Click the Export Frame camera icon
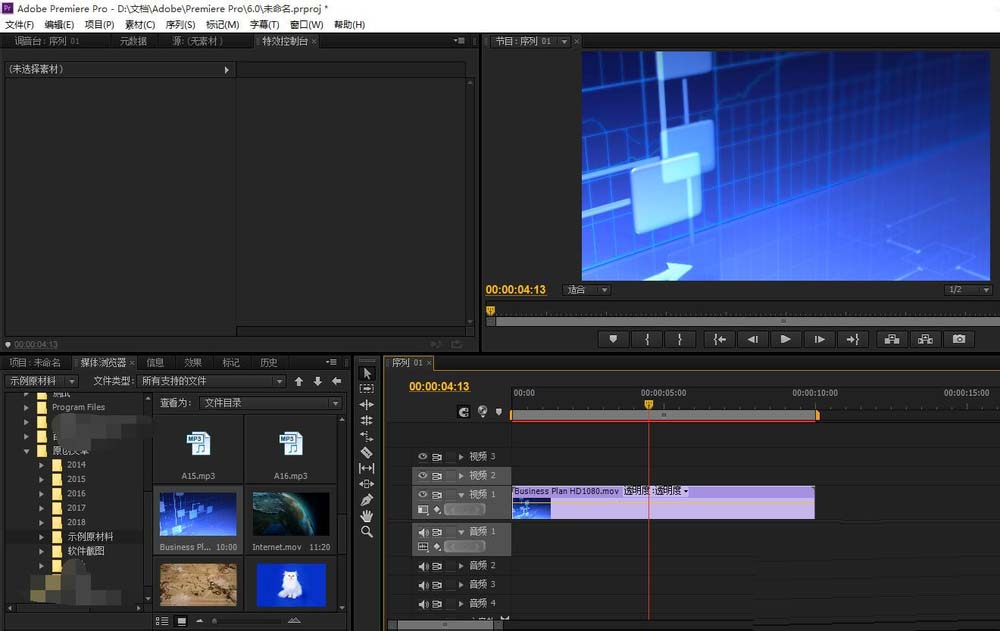The height and width of the screenshot is (631, 1000). point(959,339)
